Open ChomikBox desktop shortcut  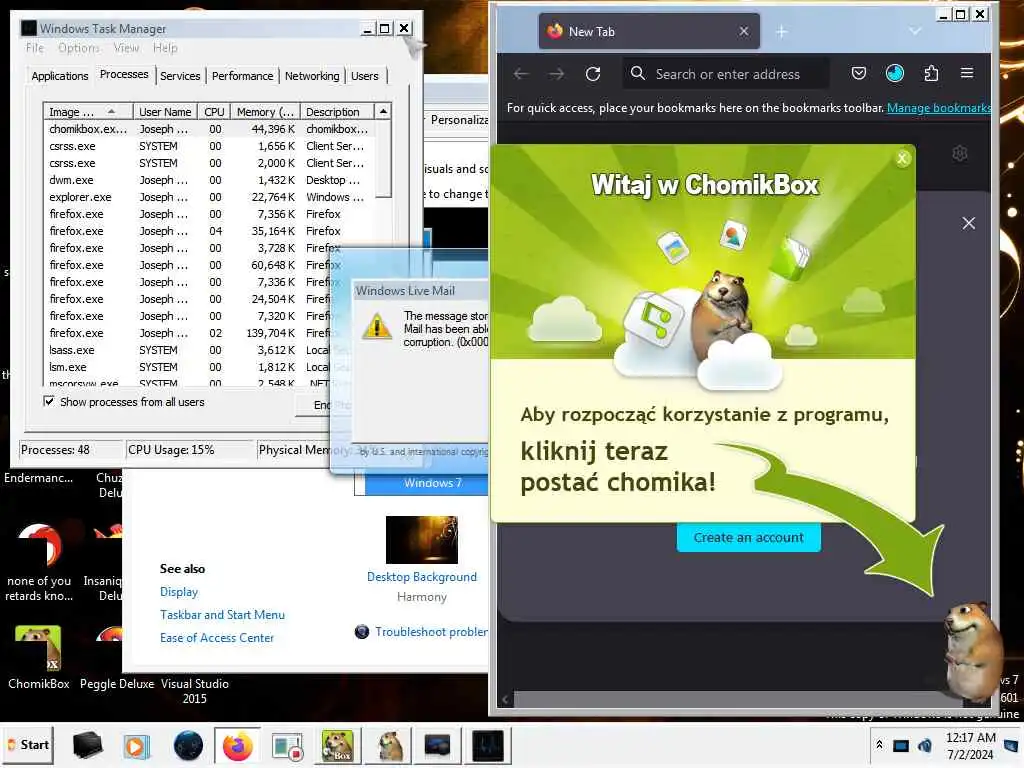39,656
